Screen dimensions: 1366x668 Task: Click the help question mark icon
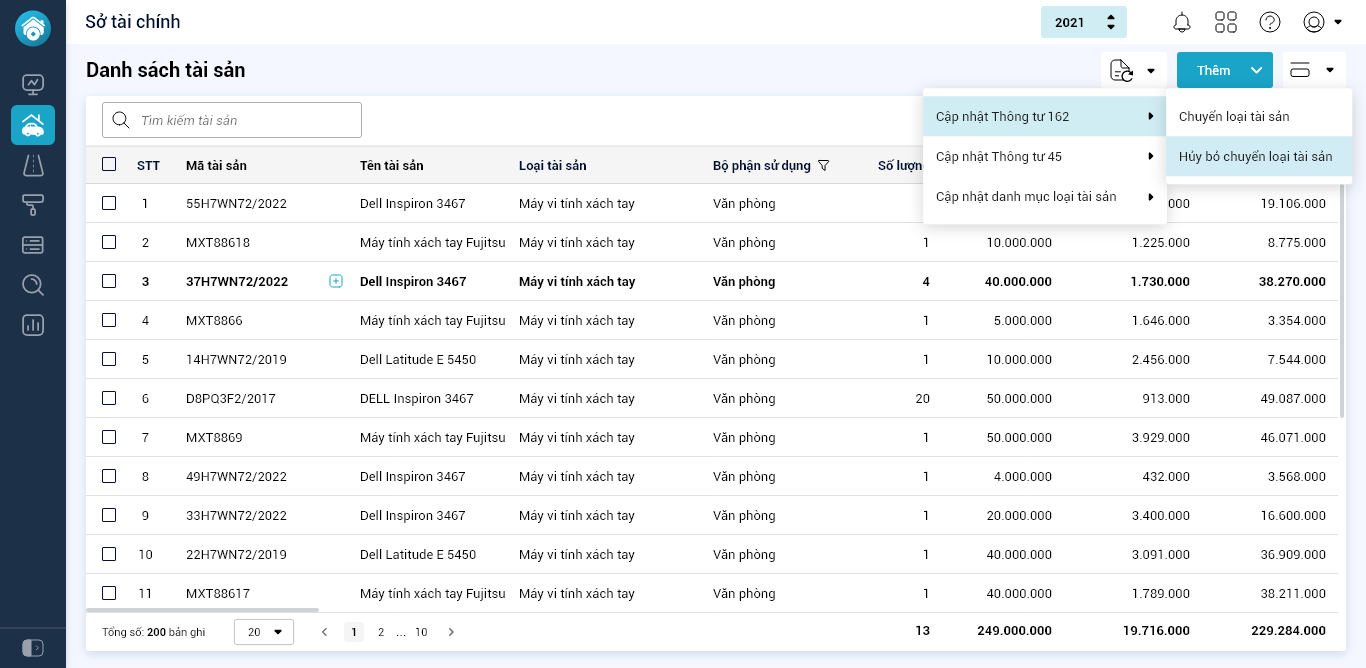1270,22
